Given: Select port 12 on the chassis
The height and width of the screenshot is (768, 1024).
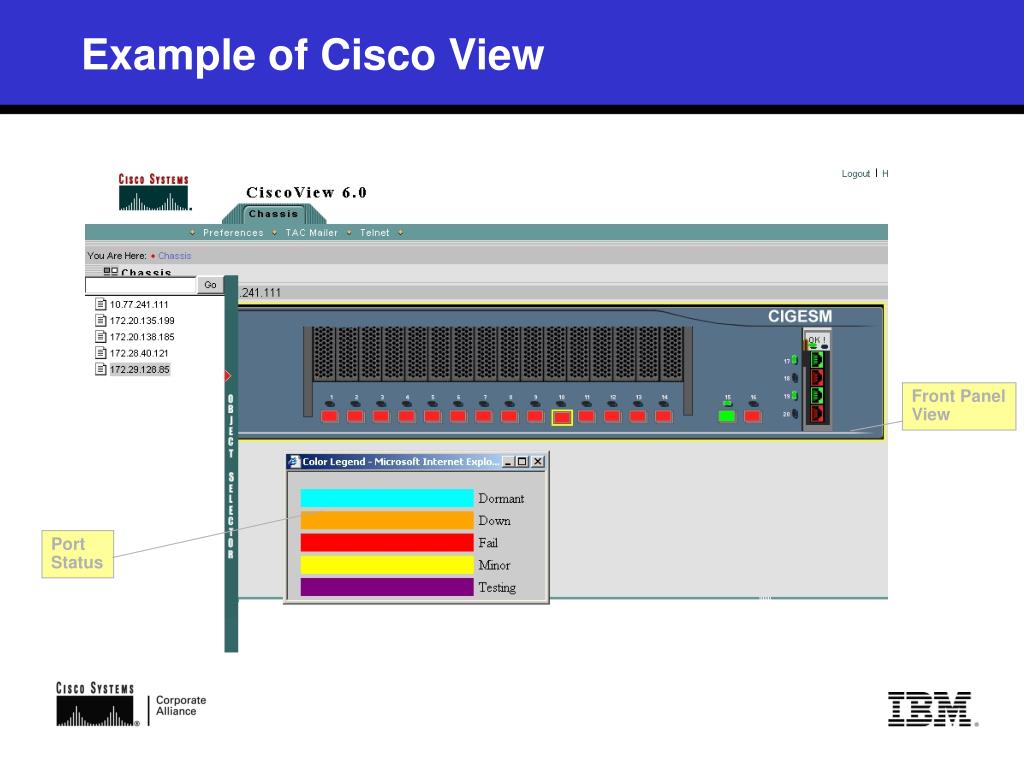Looking at the screenshot, I should [612, 416].
